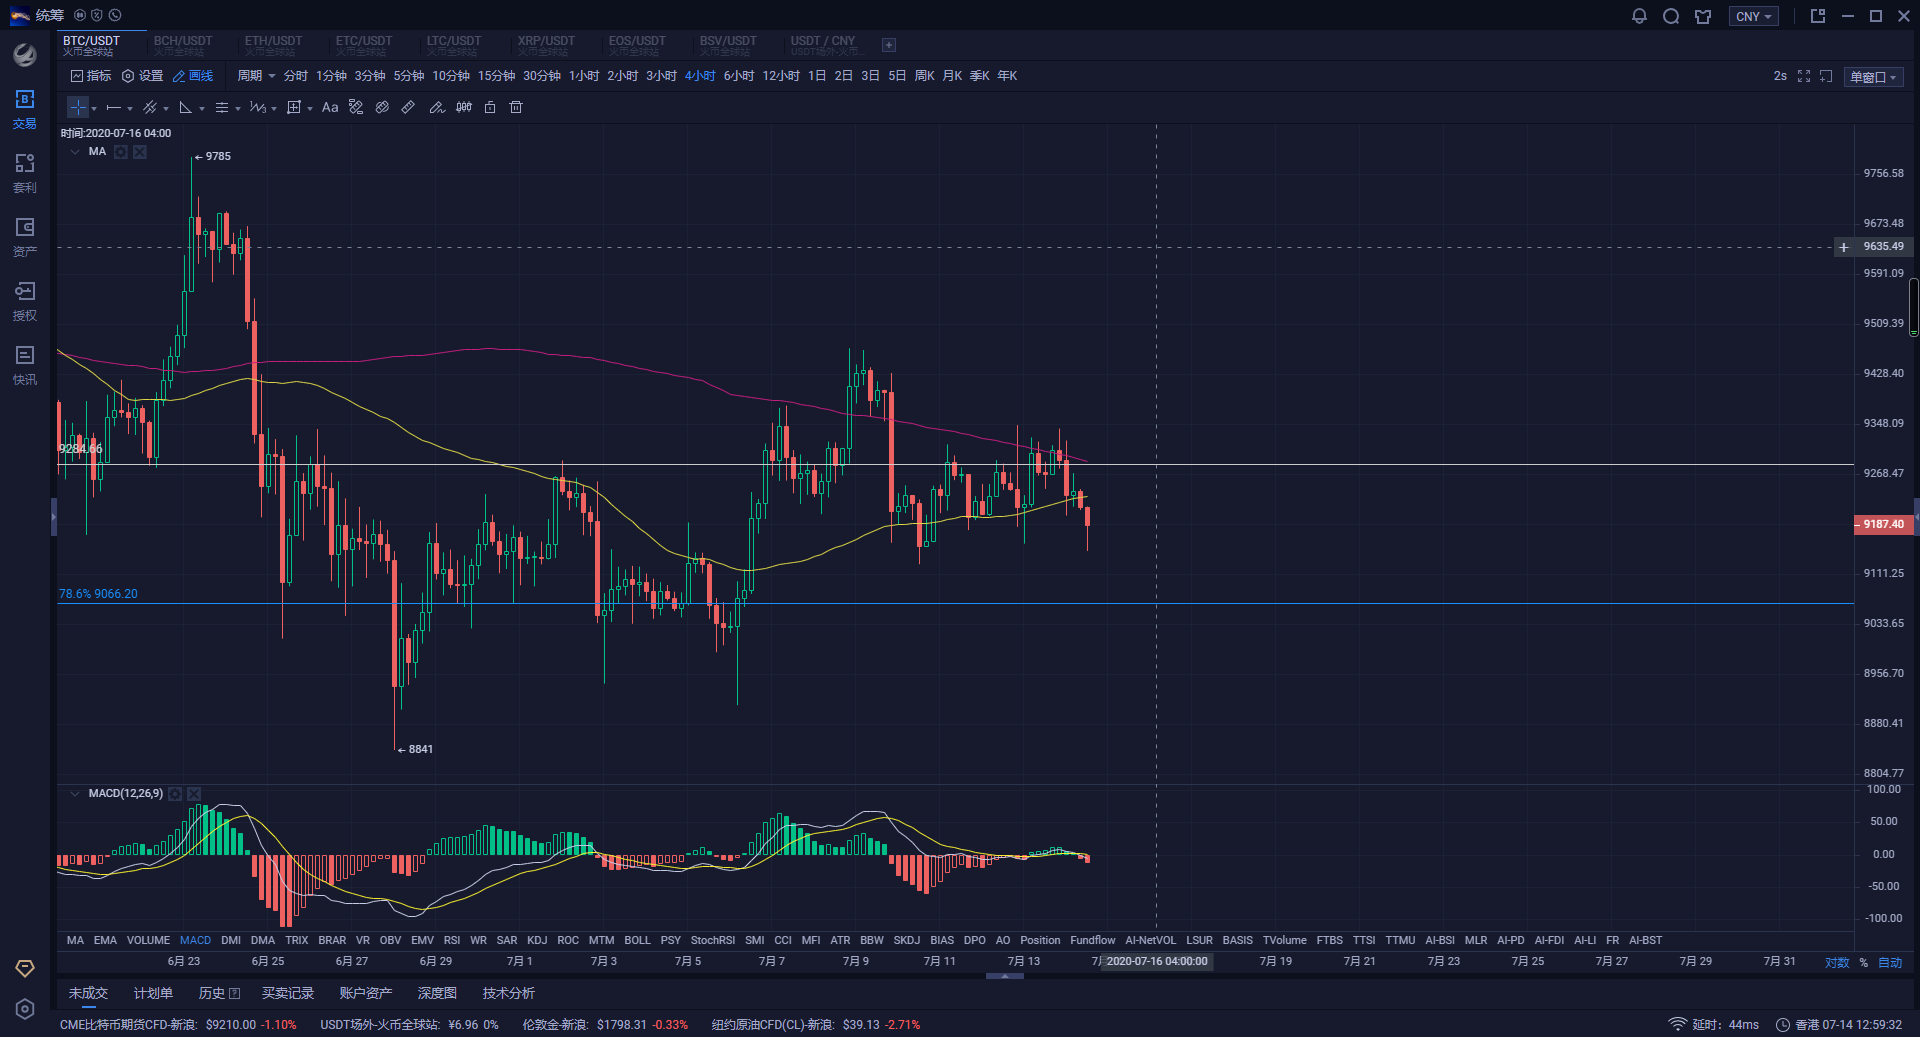
Task: Select the crosshair cursor drawing tool
Action: click(78, 107)
